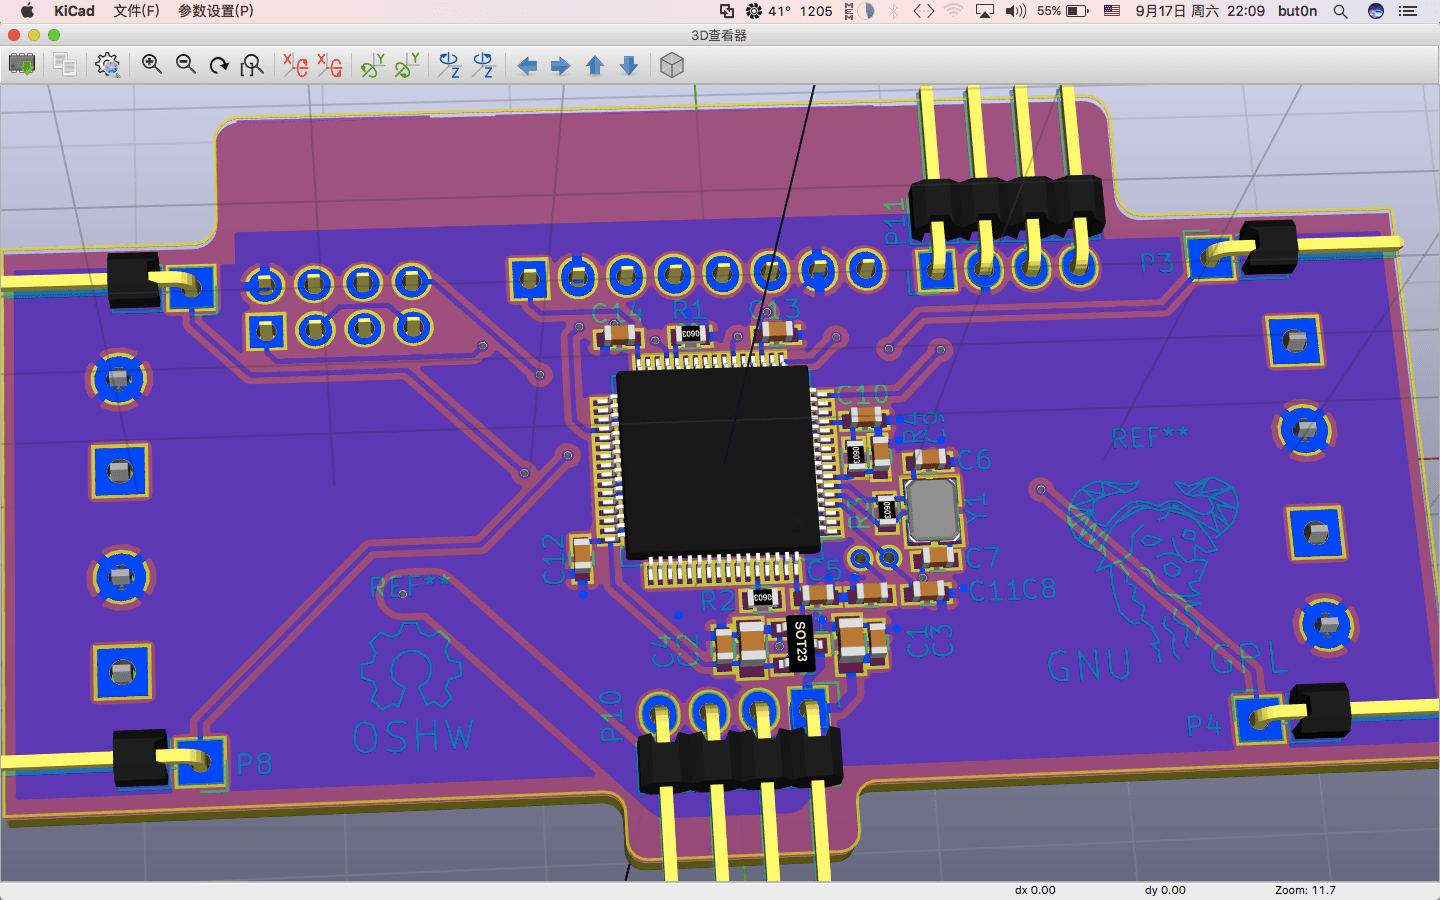The width and height of the screenshot is (1440, 900).
Task: Open the 文件(F) menu
Action: coord(136,11)
